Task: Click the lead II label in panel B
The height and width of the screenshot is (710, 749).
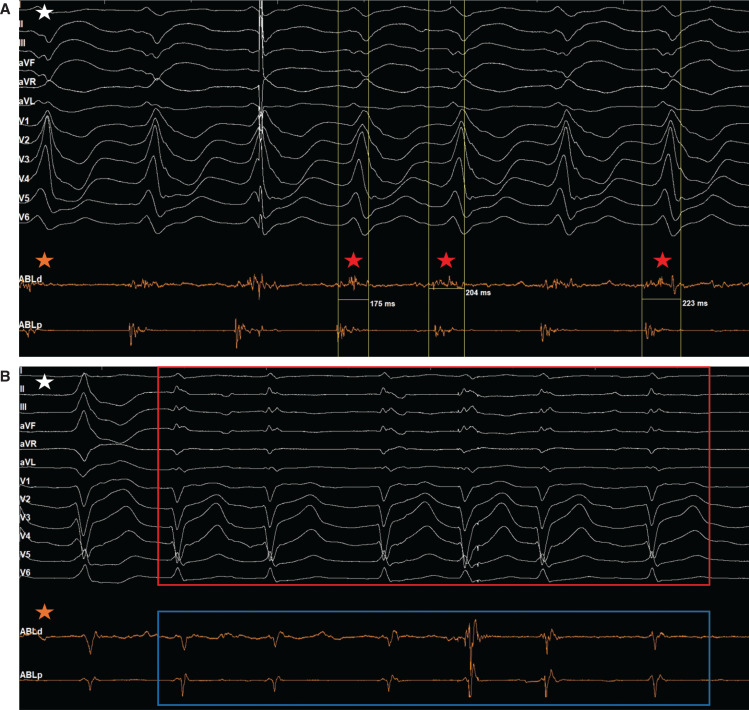Action: [x=22, y=389]
